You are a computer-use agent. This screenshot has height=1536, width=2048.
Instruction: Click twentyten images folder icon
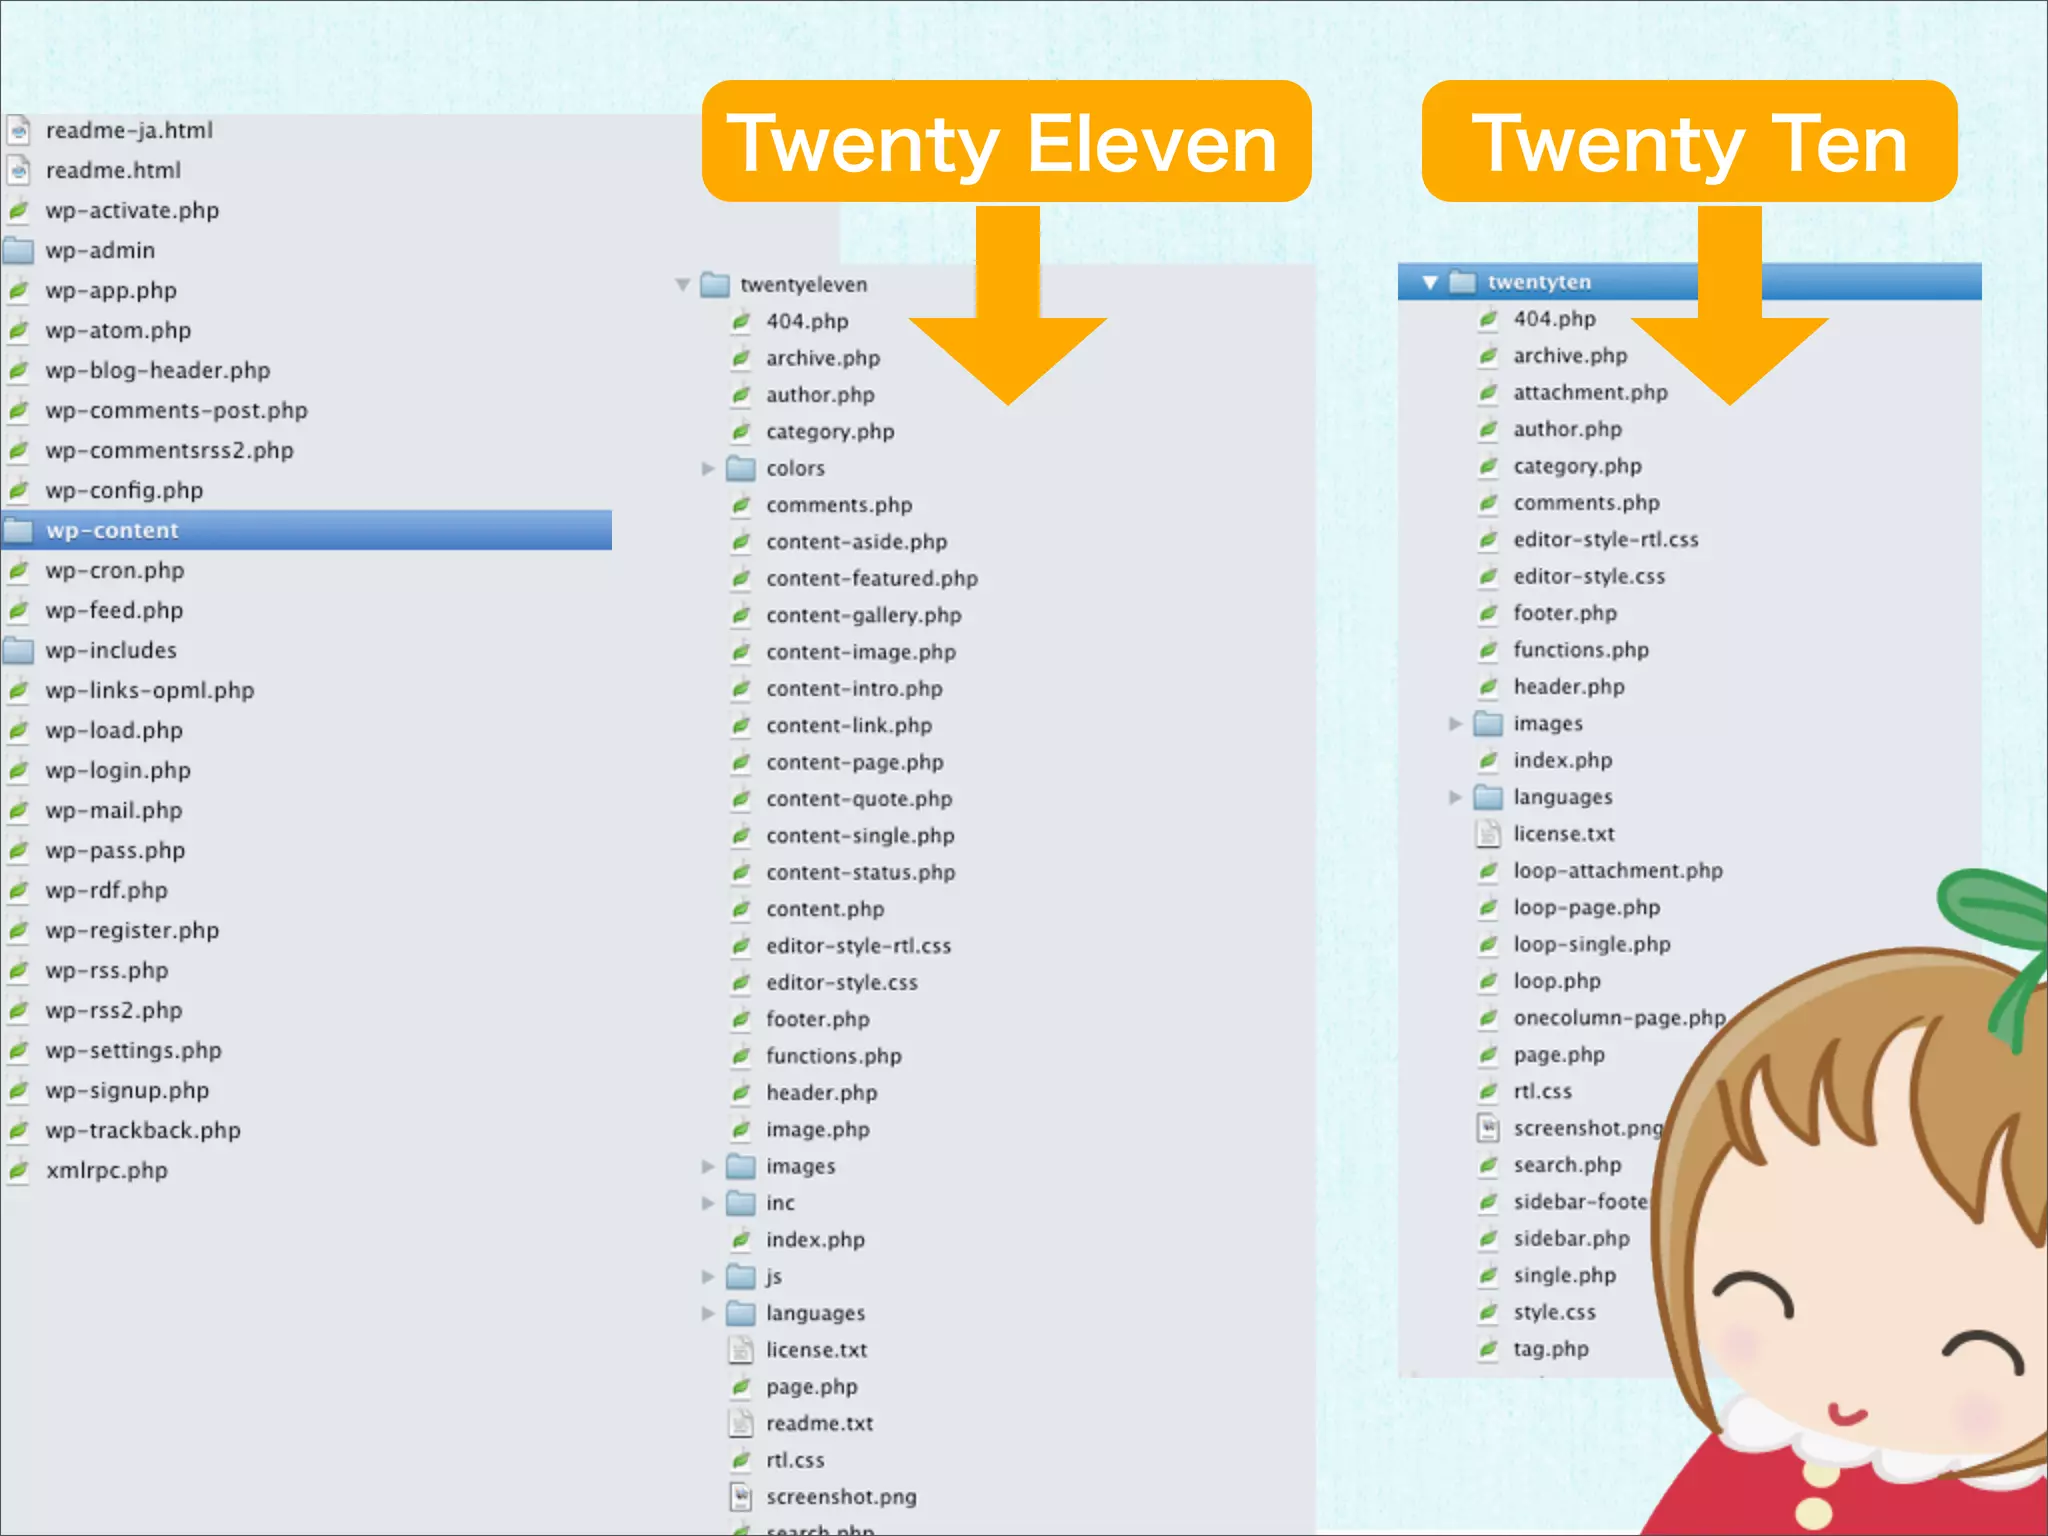point(1489,723)
